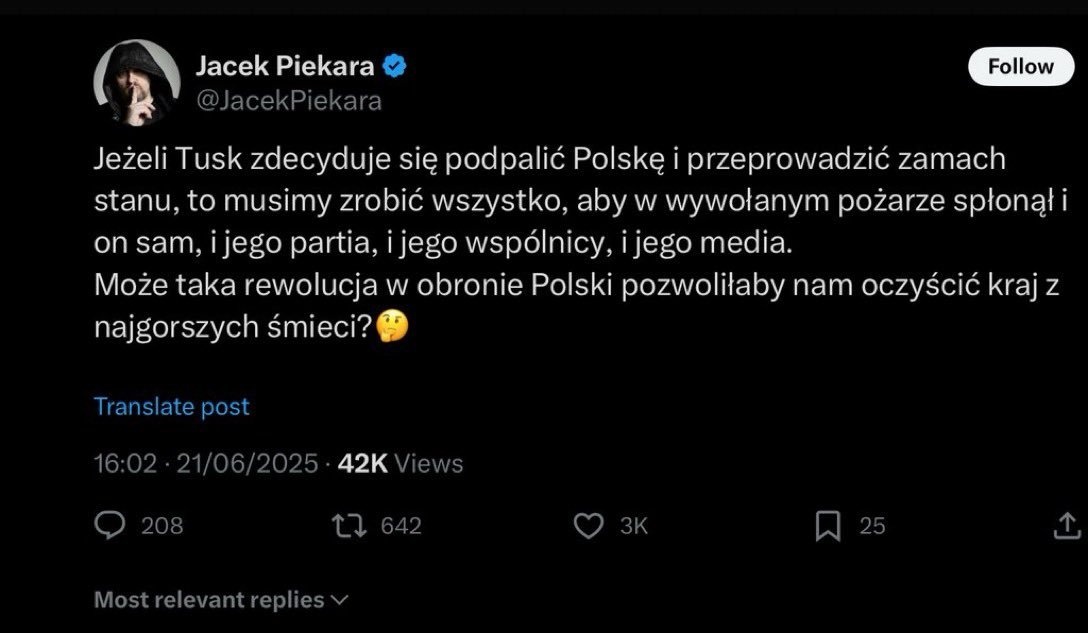Translate the post to English
The width and height of the screenshot is (1088, 633).
(x=172, y=407)
